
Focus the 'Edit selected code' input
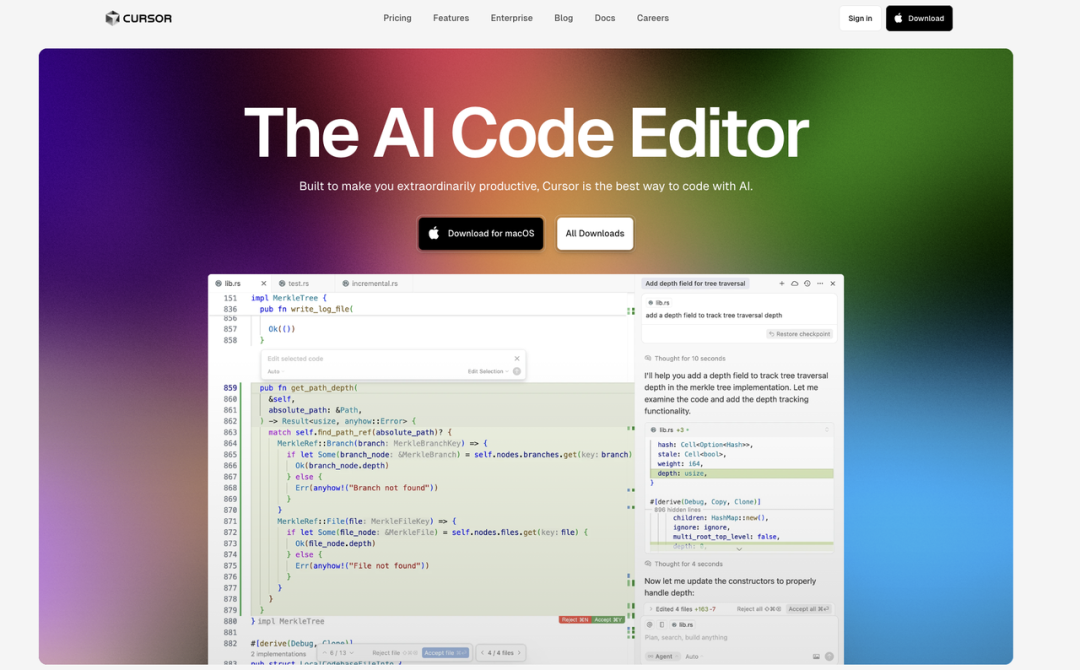coord(386,358)
